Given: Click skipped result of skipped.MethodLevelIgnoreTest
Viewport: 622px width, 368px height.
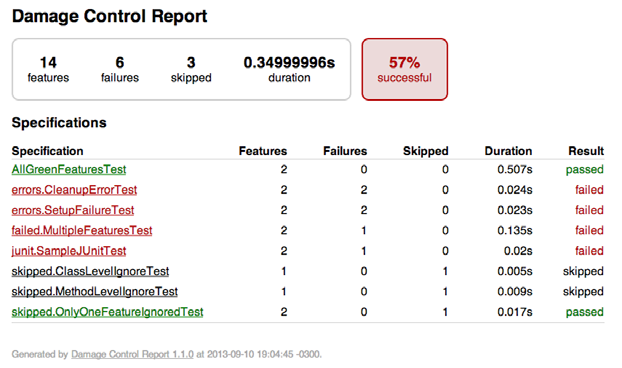Looking at the screenshot, I should click(x=583, y=291).
